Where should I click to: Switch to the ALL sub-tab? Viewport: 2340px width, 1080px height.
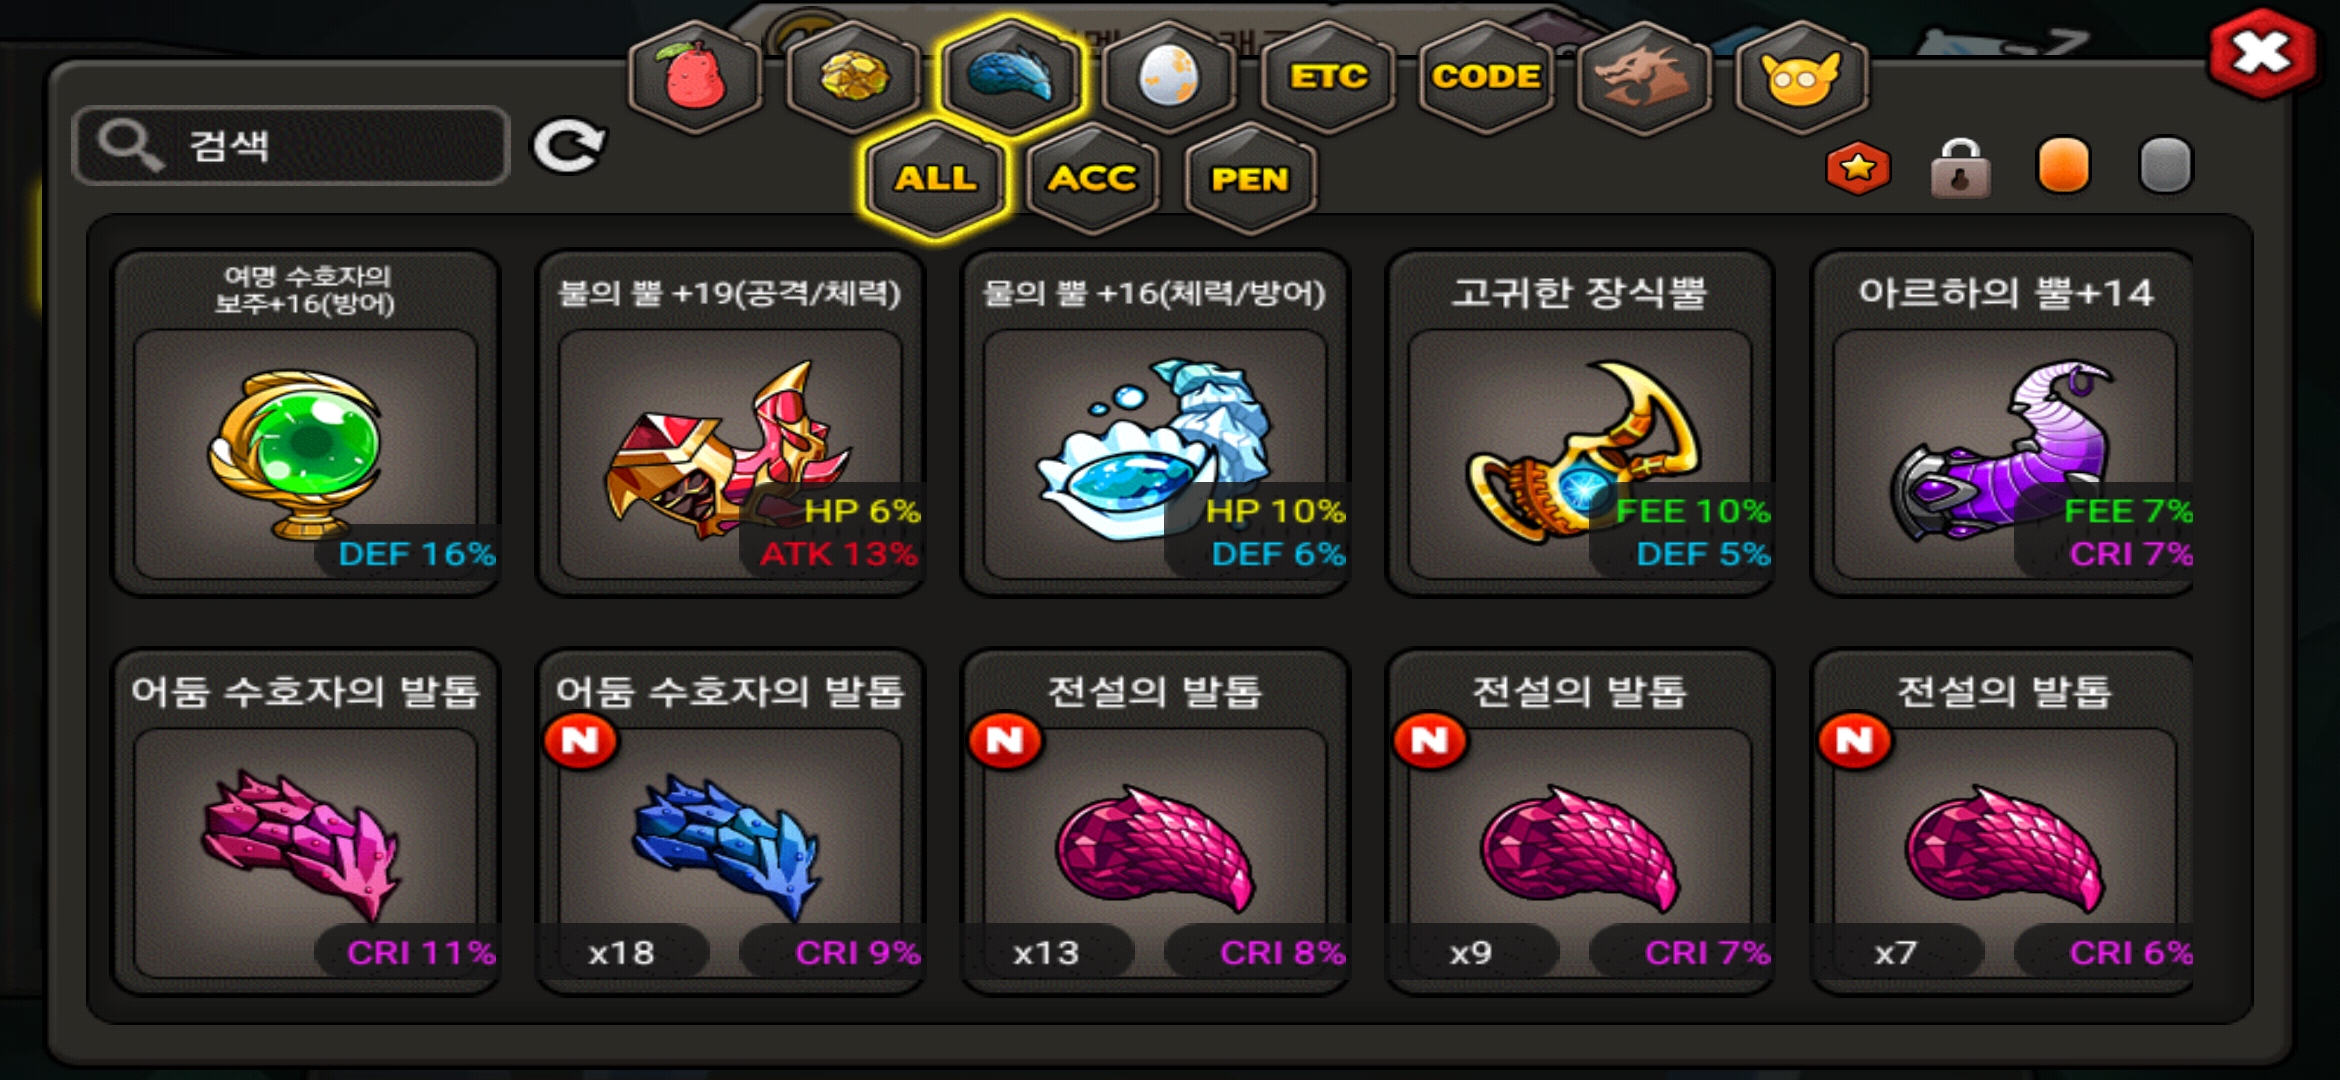tap(935, 179)
